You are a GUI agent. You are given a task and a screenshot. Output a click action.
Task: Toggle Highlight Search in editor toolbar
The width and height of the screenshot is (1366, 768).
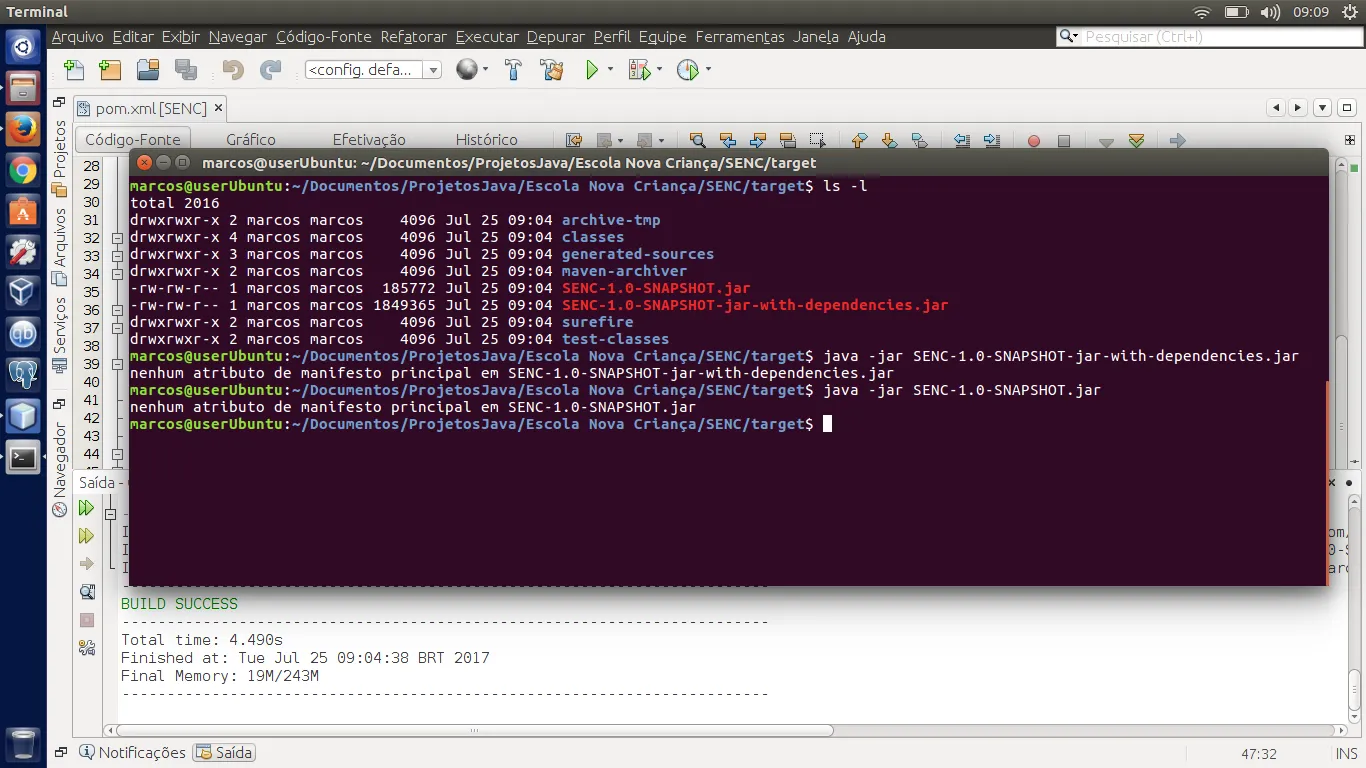[788, 141]
